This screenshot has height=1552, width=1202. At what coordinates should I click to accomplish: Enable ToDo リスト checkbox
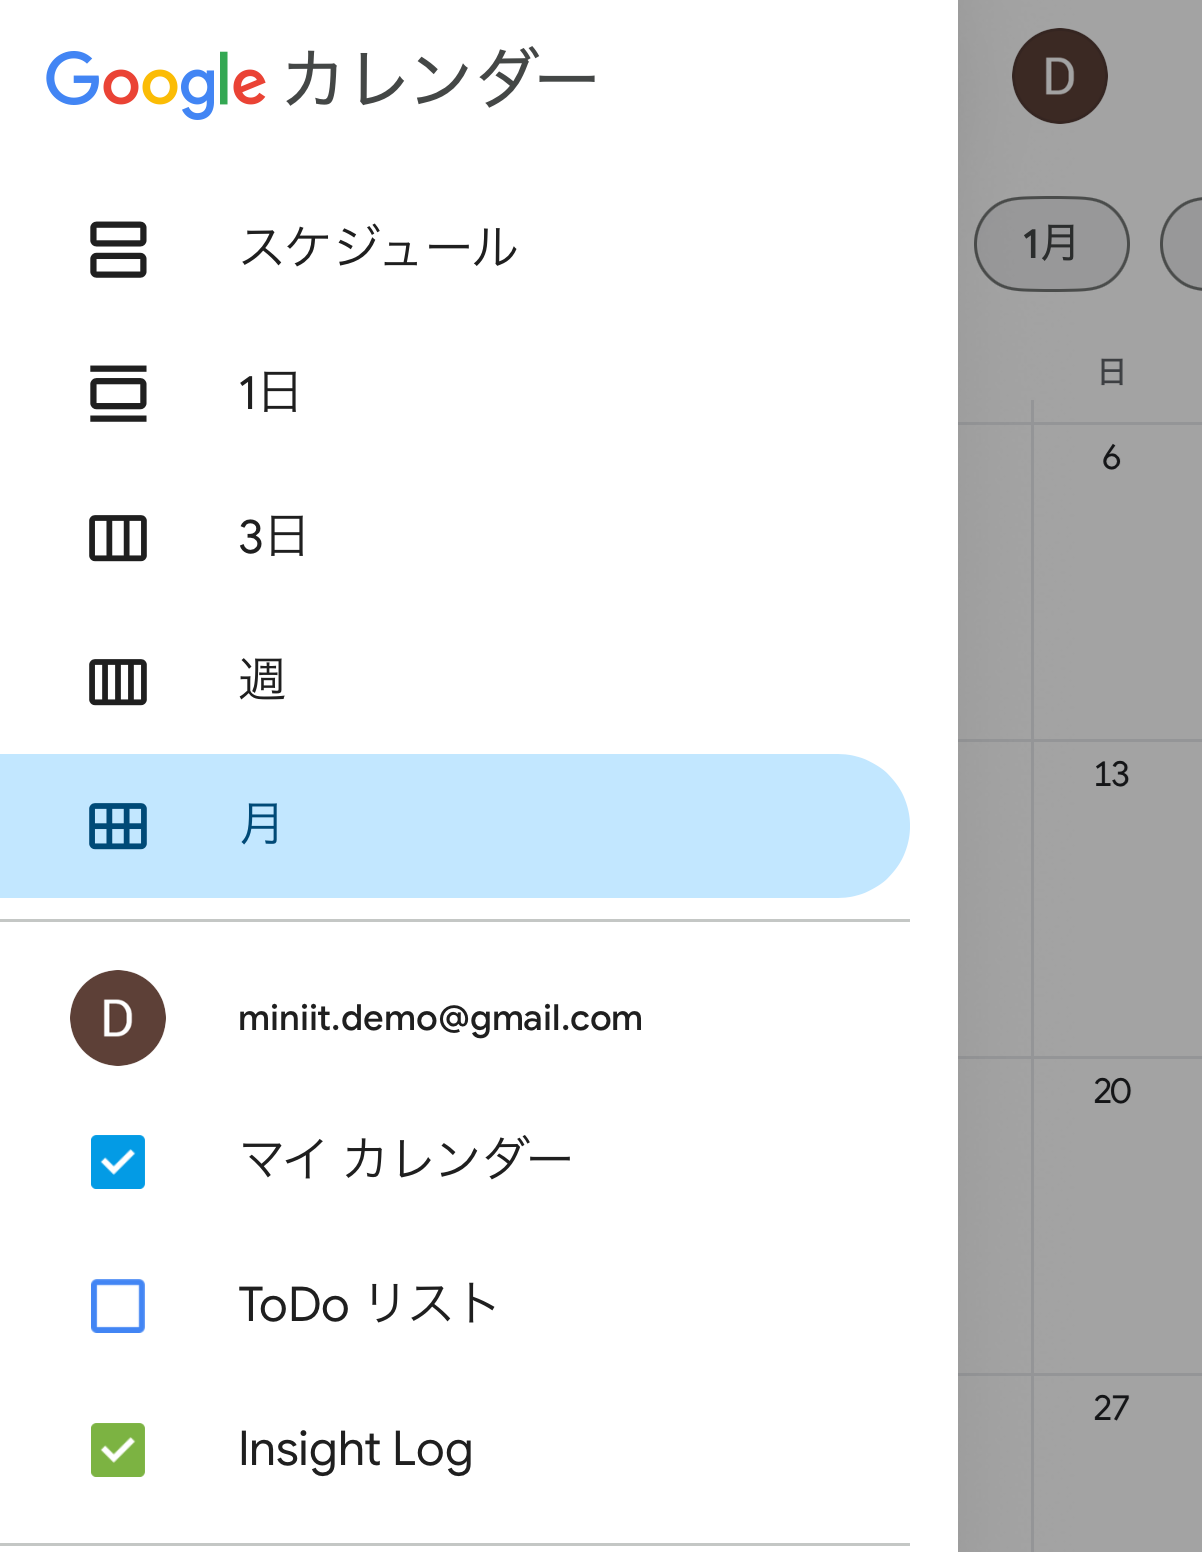coord(118,1306)
